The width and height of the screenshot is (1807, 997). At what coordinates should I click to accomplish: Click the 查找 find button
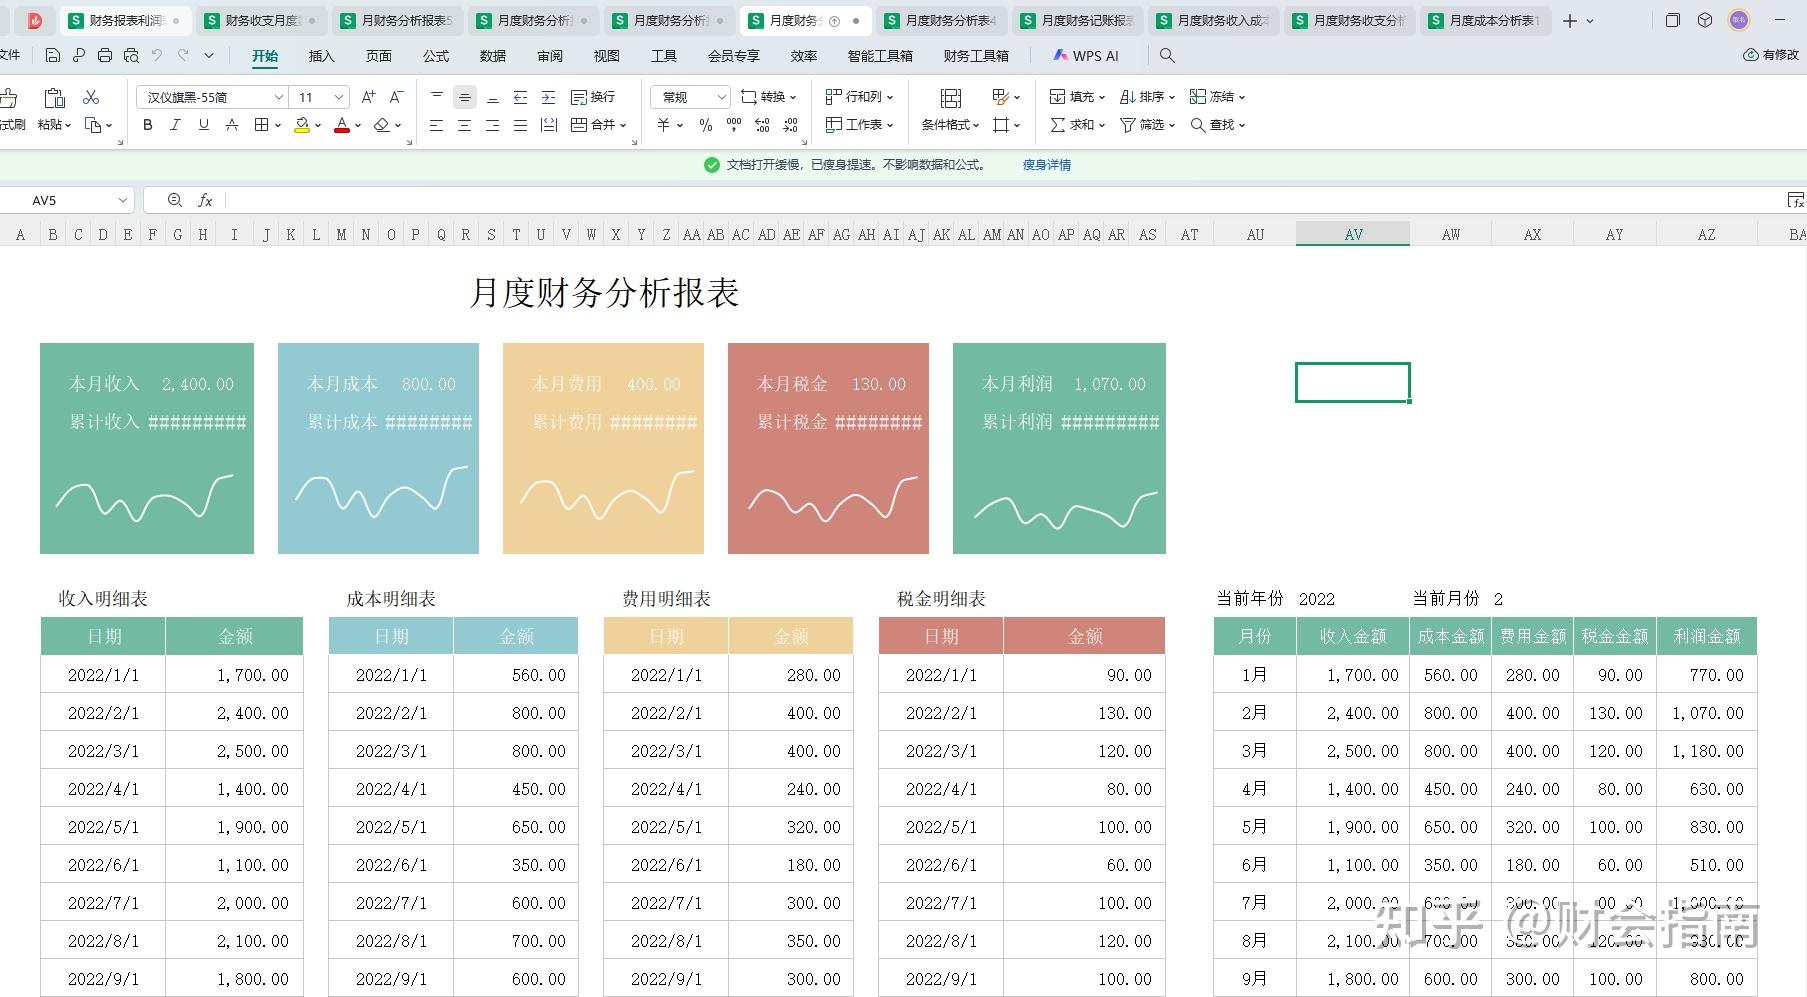click(1217, 125)
